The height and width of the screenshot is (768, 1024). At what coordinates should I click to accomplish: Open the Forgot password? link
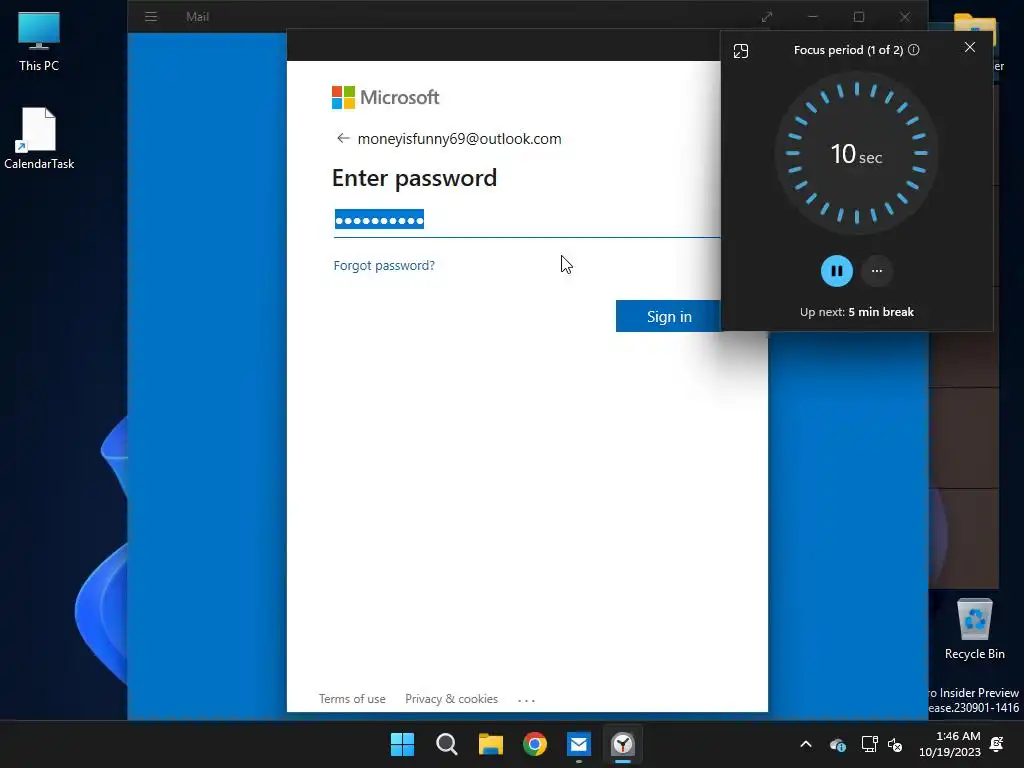point(384,265)
